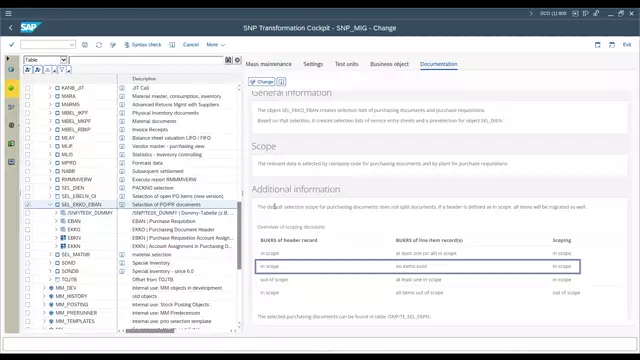
Task: Tick the checkbox for KANB_JIT
Action: pos(27,88)
